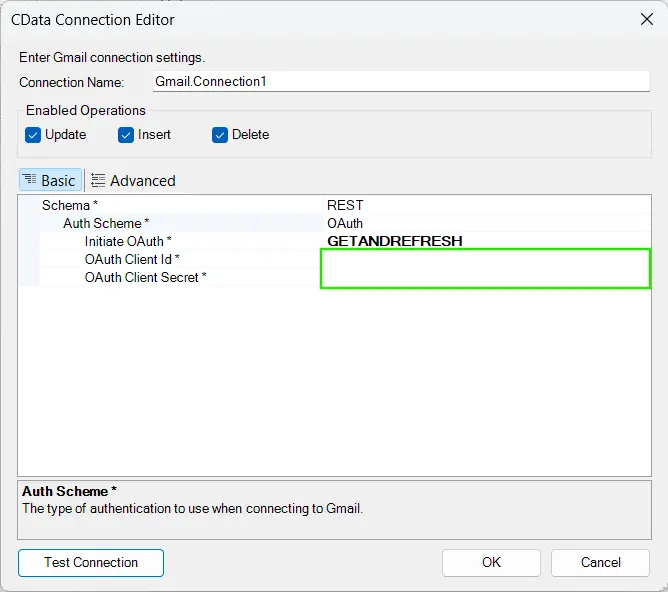The width and height of the screenshot is (668, 592).
Task: Uncheck the Update operation checkbox
Action: tap(33, 135)
